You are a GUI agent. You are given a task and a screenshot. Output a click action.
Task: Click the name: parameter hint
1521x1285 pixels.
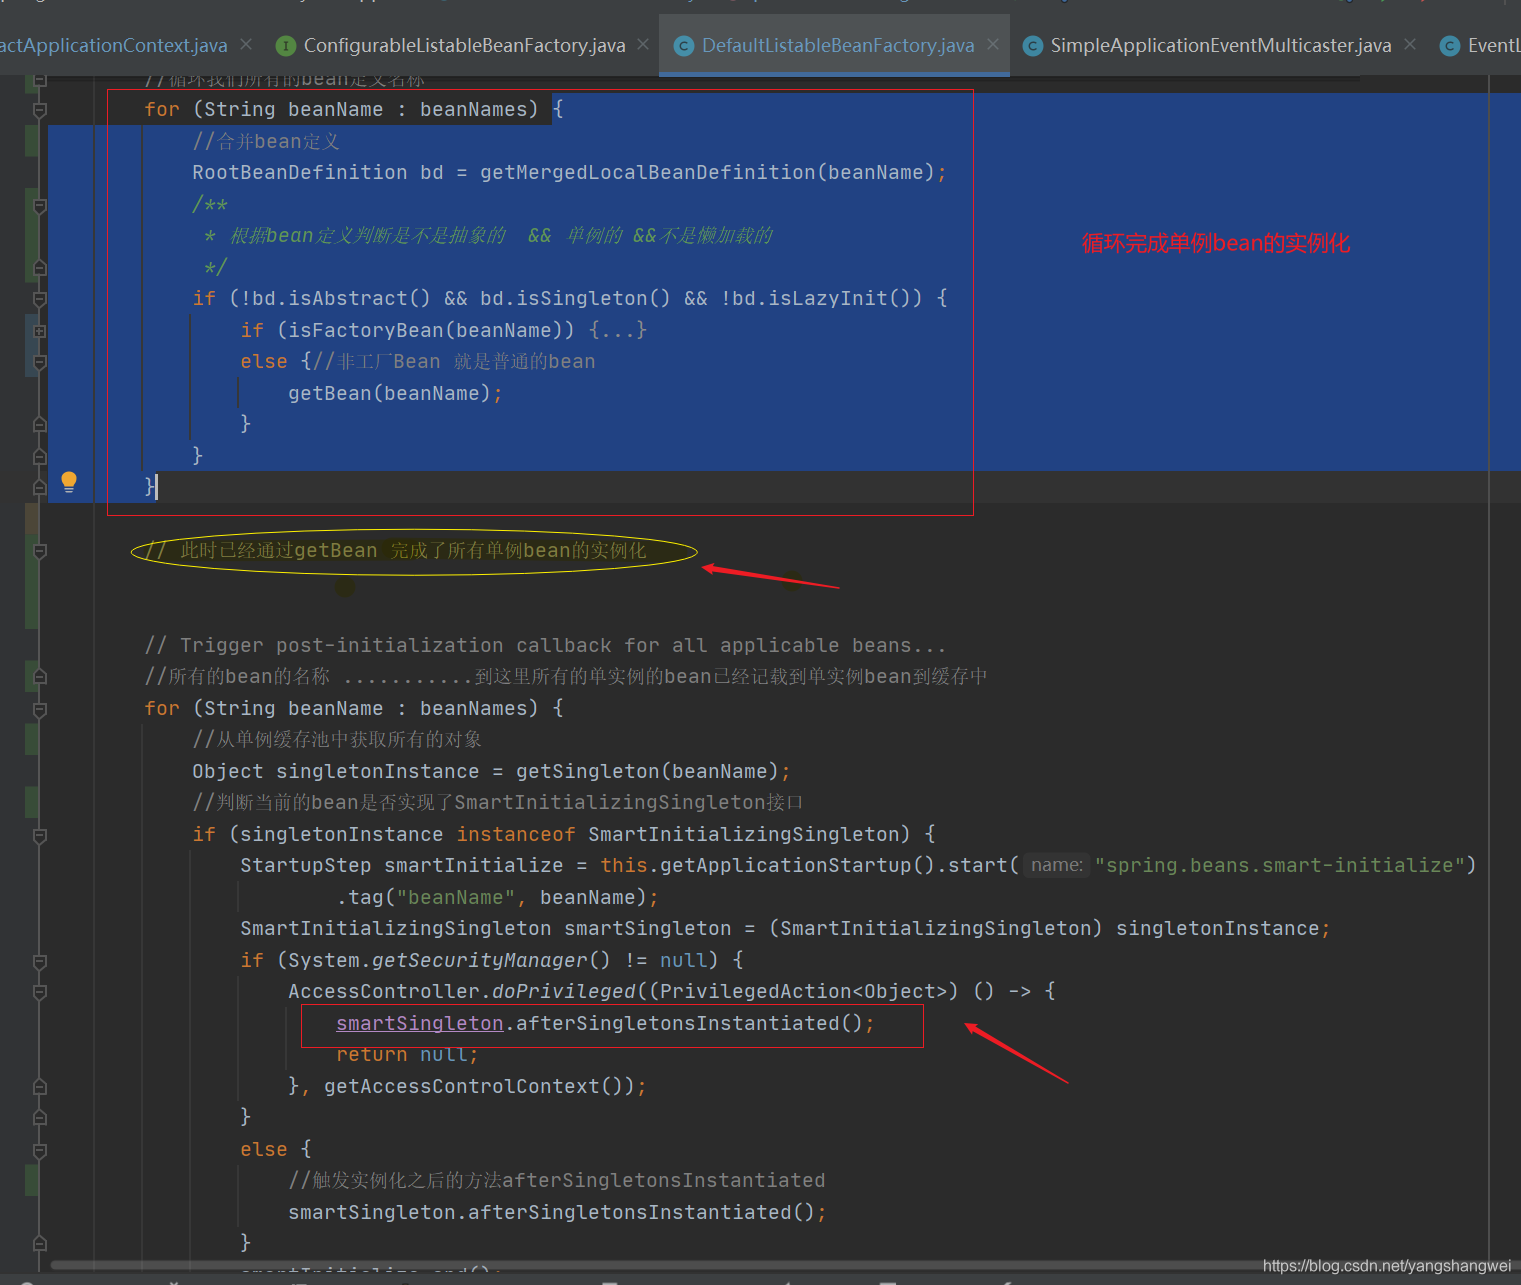pyautogui.click(x=1056, y=865)
